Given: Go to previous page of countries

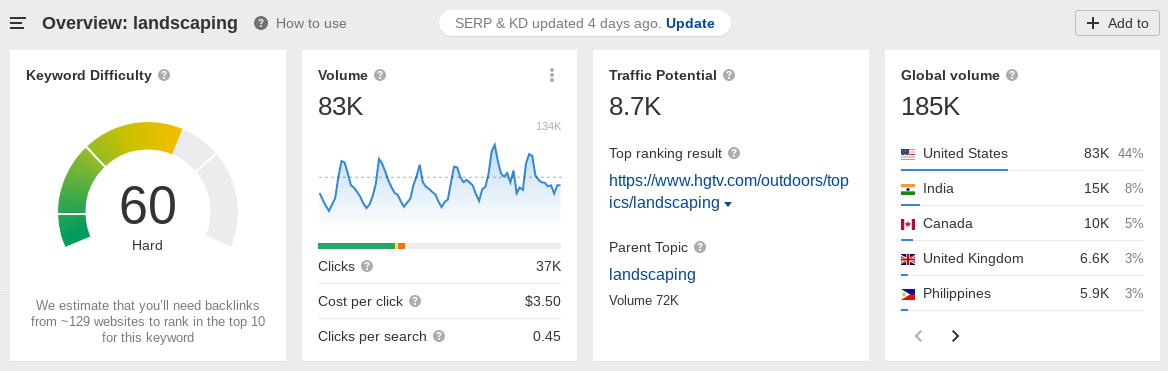Looking at the screenshot, I should [x=919, y=336].
